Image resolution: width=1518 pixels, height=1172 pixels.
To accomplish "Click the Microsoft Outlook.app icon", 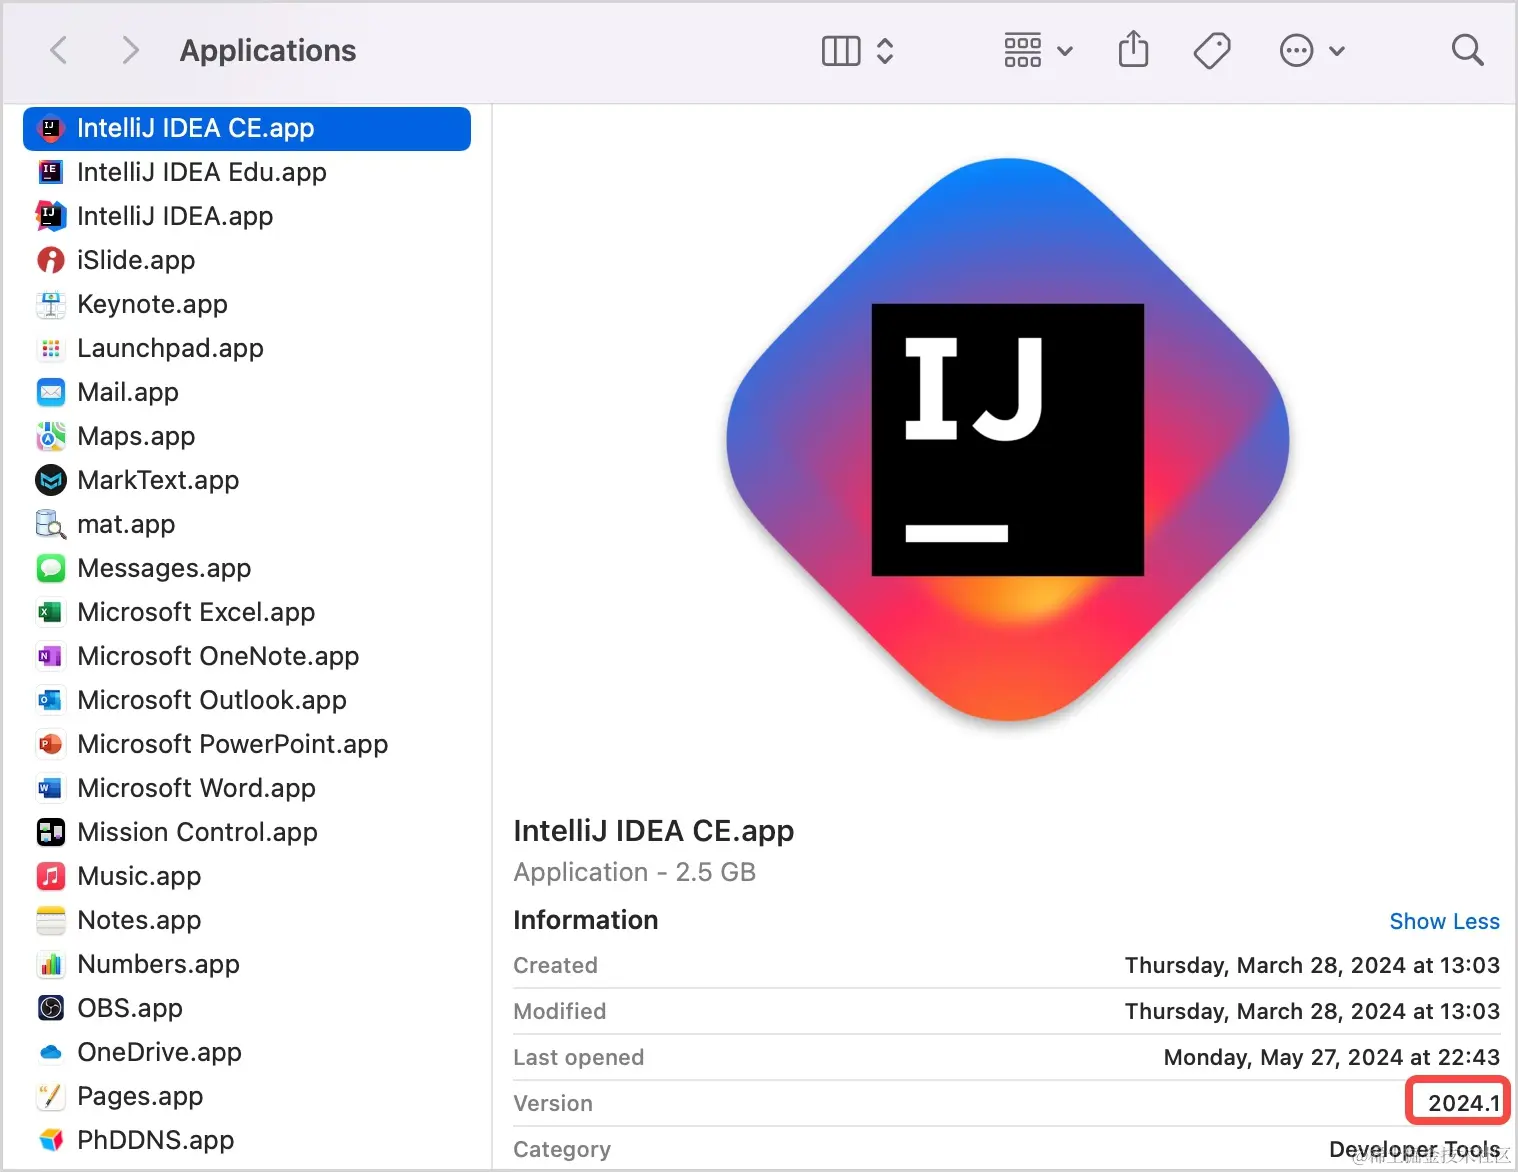I will point(51,700).
